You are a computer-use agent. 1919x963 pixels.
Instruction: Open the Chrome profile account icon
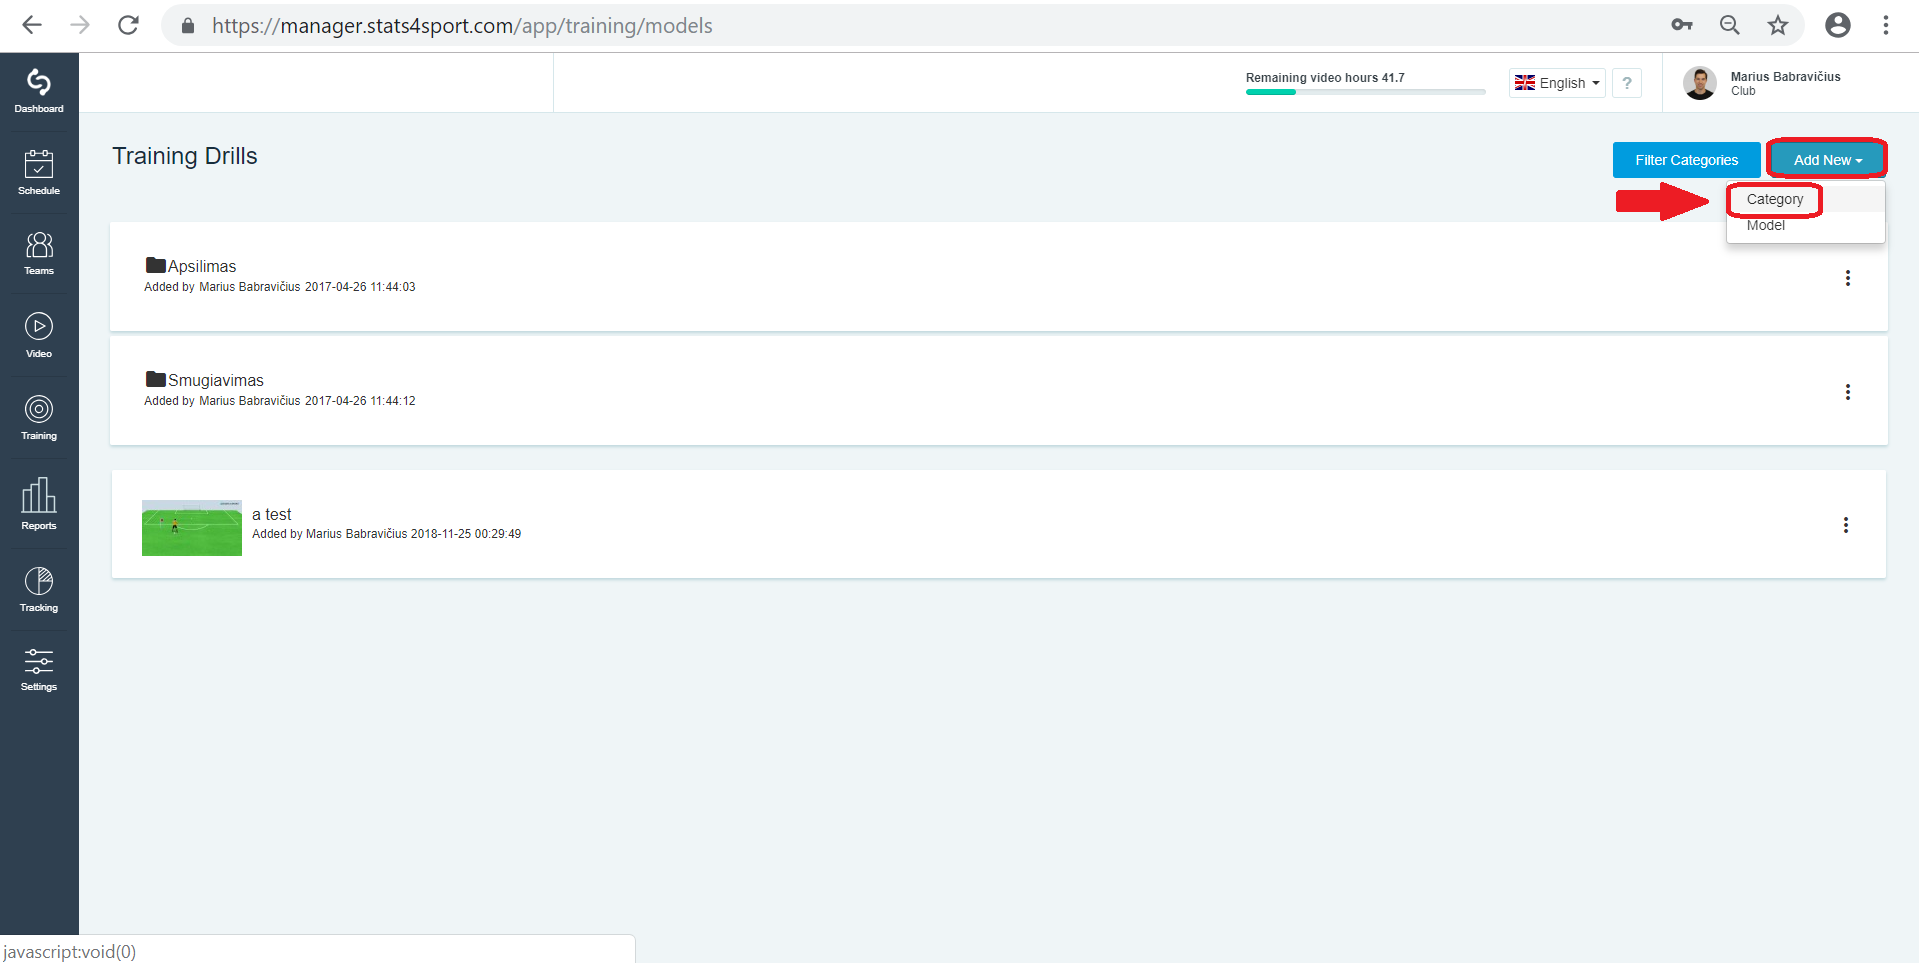tap(1837, 25)
